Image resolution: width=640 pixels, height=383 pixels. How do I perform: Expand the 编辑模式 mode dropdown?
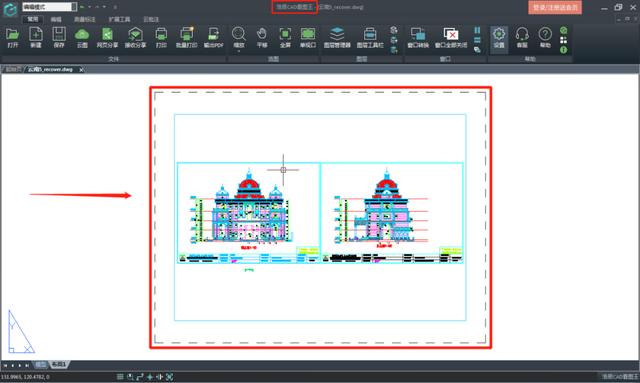(73, 7)
